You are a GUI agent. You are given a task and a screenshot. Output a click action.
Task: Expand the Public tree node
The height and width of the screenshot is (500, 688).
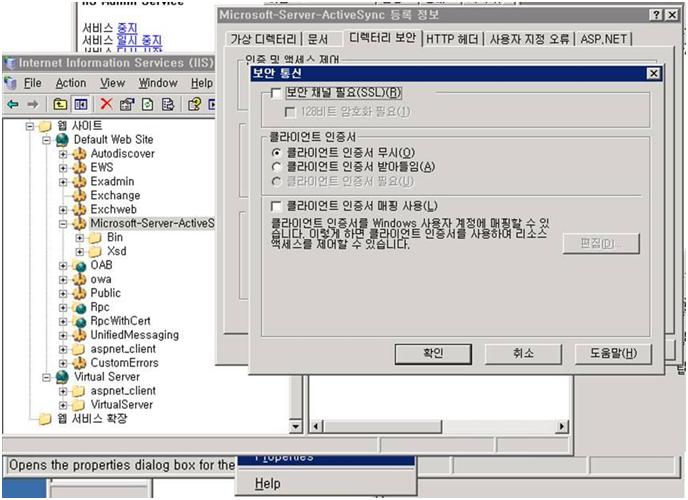coord(63,294)
